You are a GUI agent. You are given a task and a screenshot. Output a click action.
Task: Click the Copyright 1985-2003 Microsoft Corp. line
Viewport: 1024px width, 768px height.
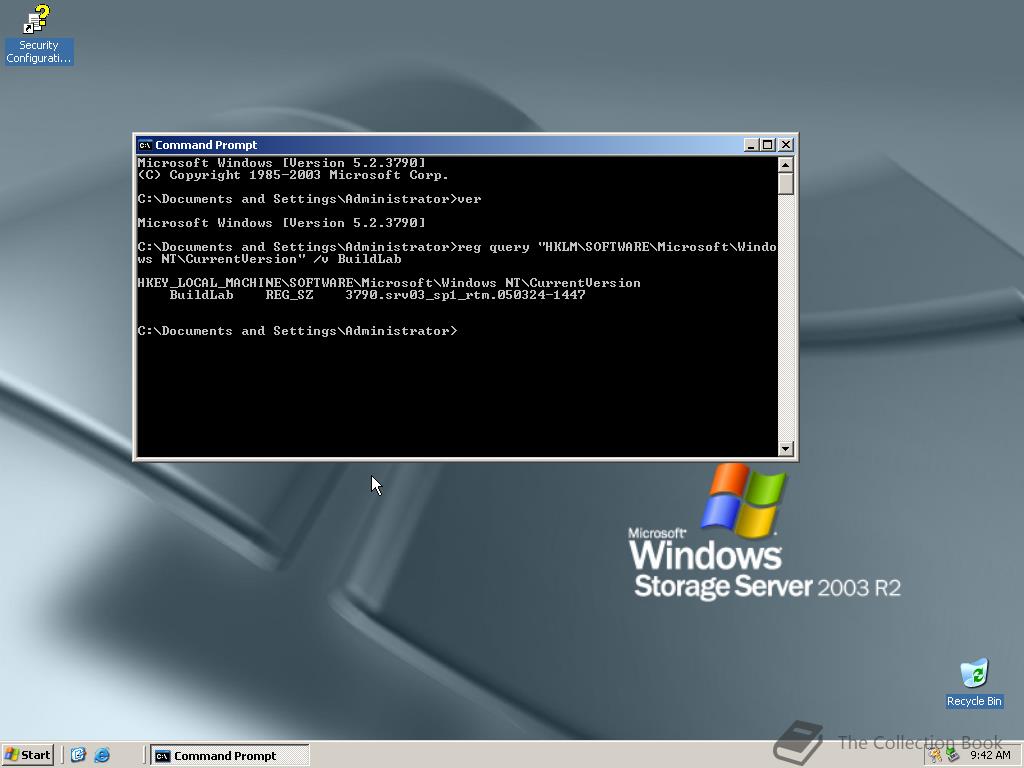(293, 175)
